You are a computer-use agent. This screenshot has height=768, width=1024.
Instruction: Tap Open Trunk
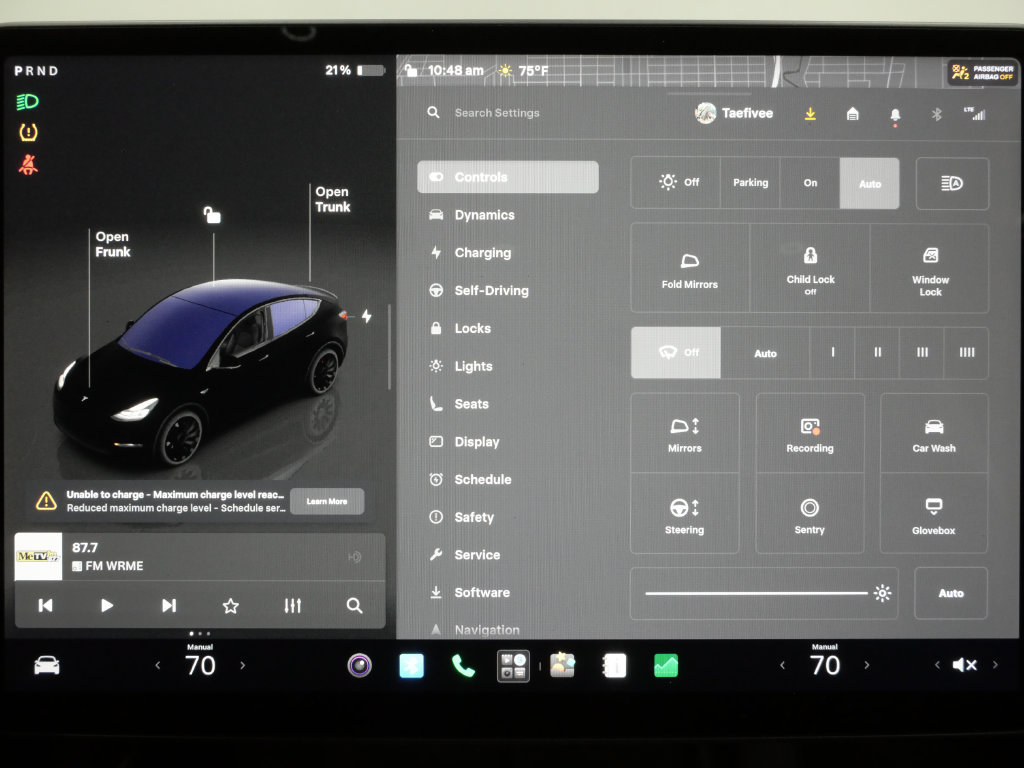[332, 199]
